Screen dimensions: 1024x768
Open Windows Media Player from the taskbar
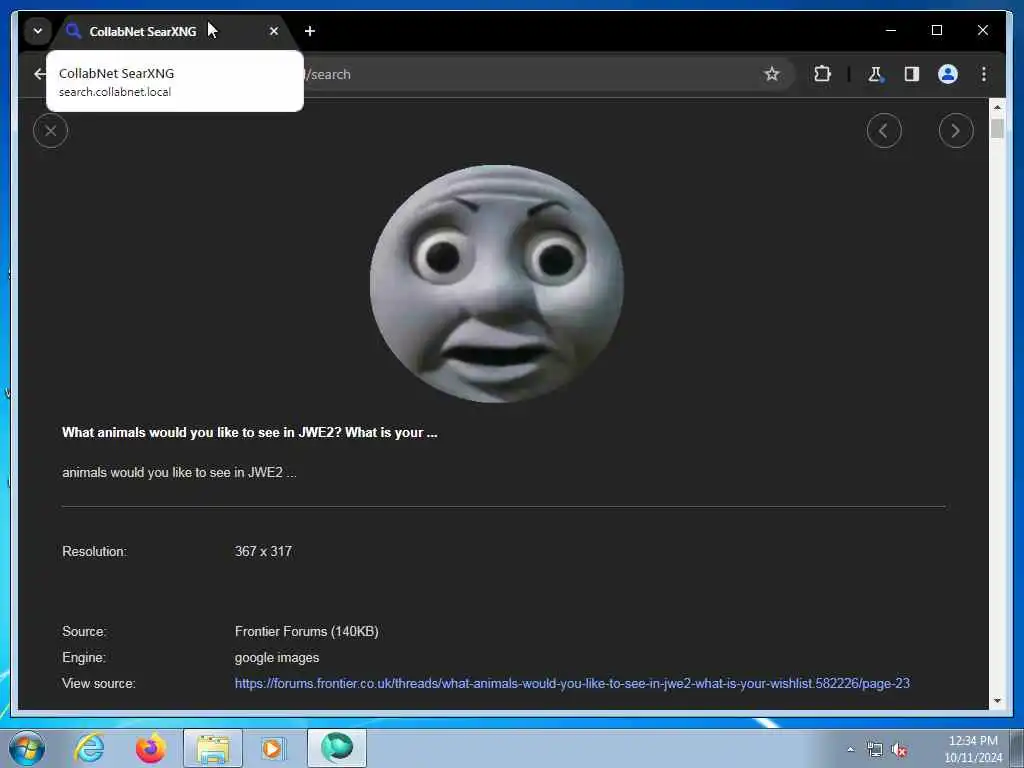click(x=273, y=748)
